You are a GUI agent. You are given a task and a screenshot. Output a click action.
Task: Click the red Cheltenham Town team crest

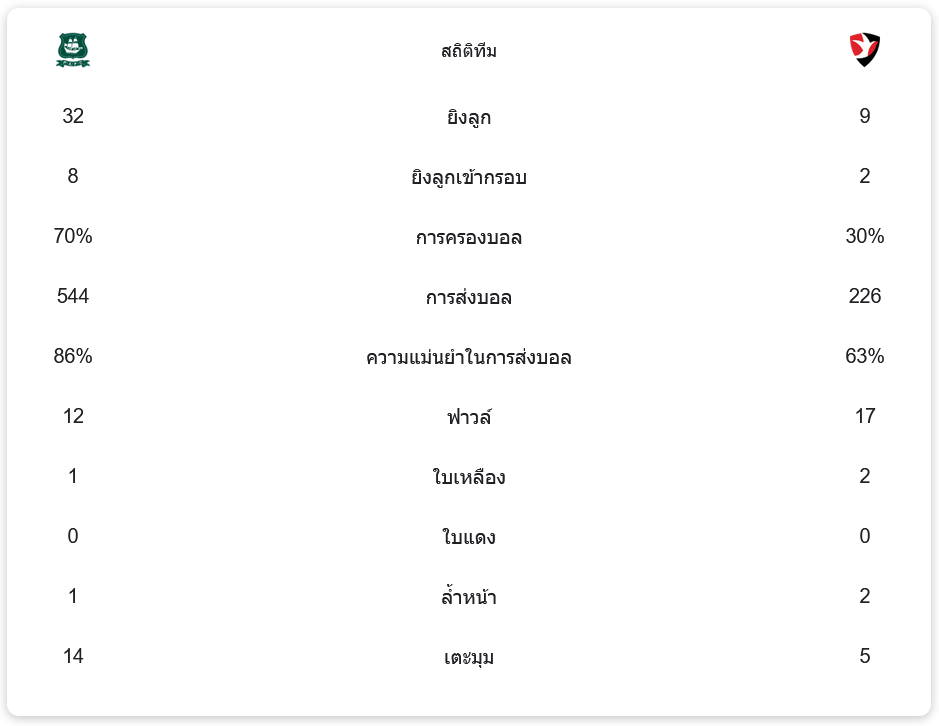pyautogui.click(x=864, y=49)
